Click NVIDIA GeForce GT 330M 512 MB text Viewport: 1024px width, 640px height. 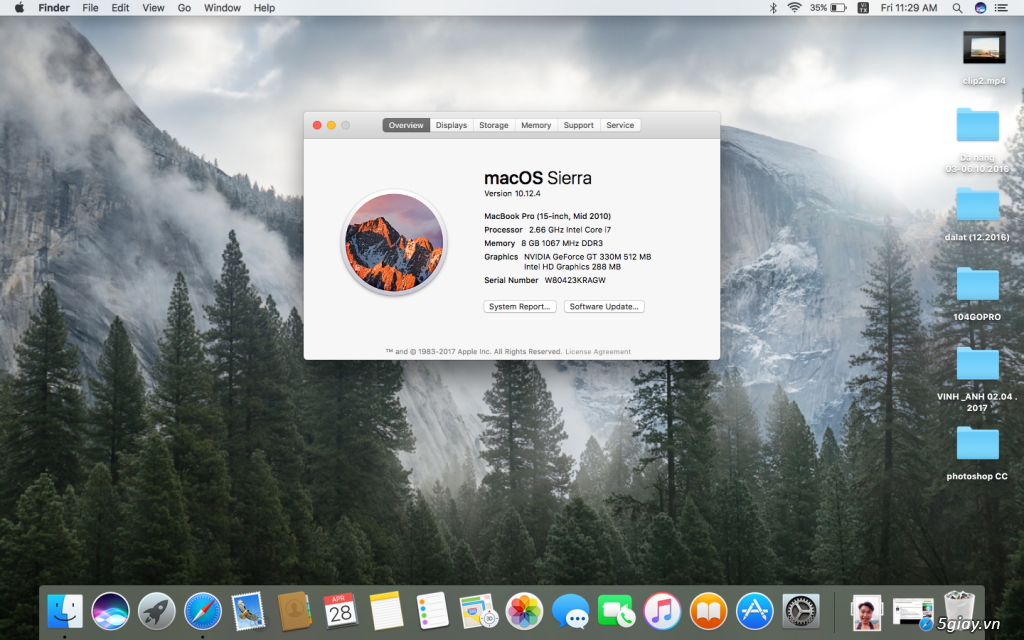pyautogui.click(x=587, y=257)
